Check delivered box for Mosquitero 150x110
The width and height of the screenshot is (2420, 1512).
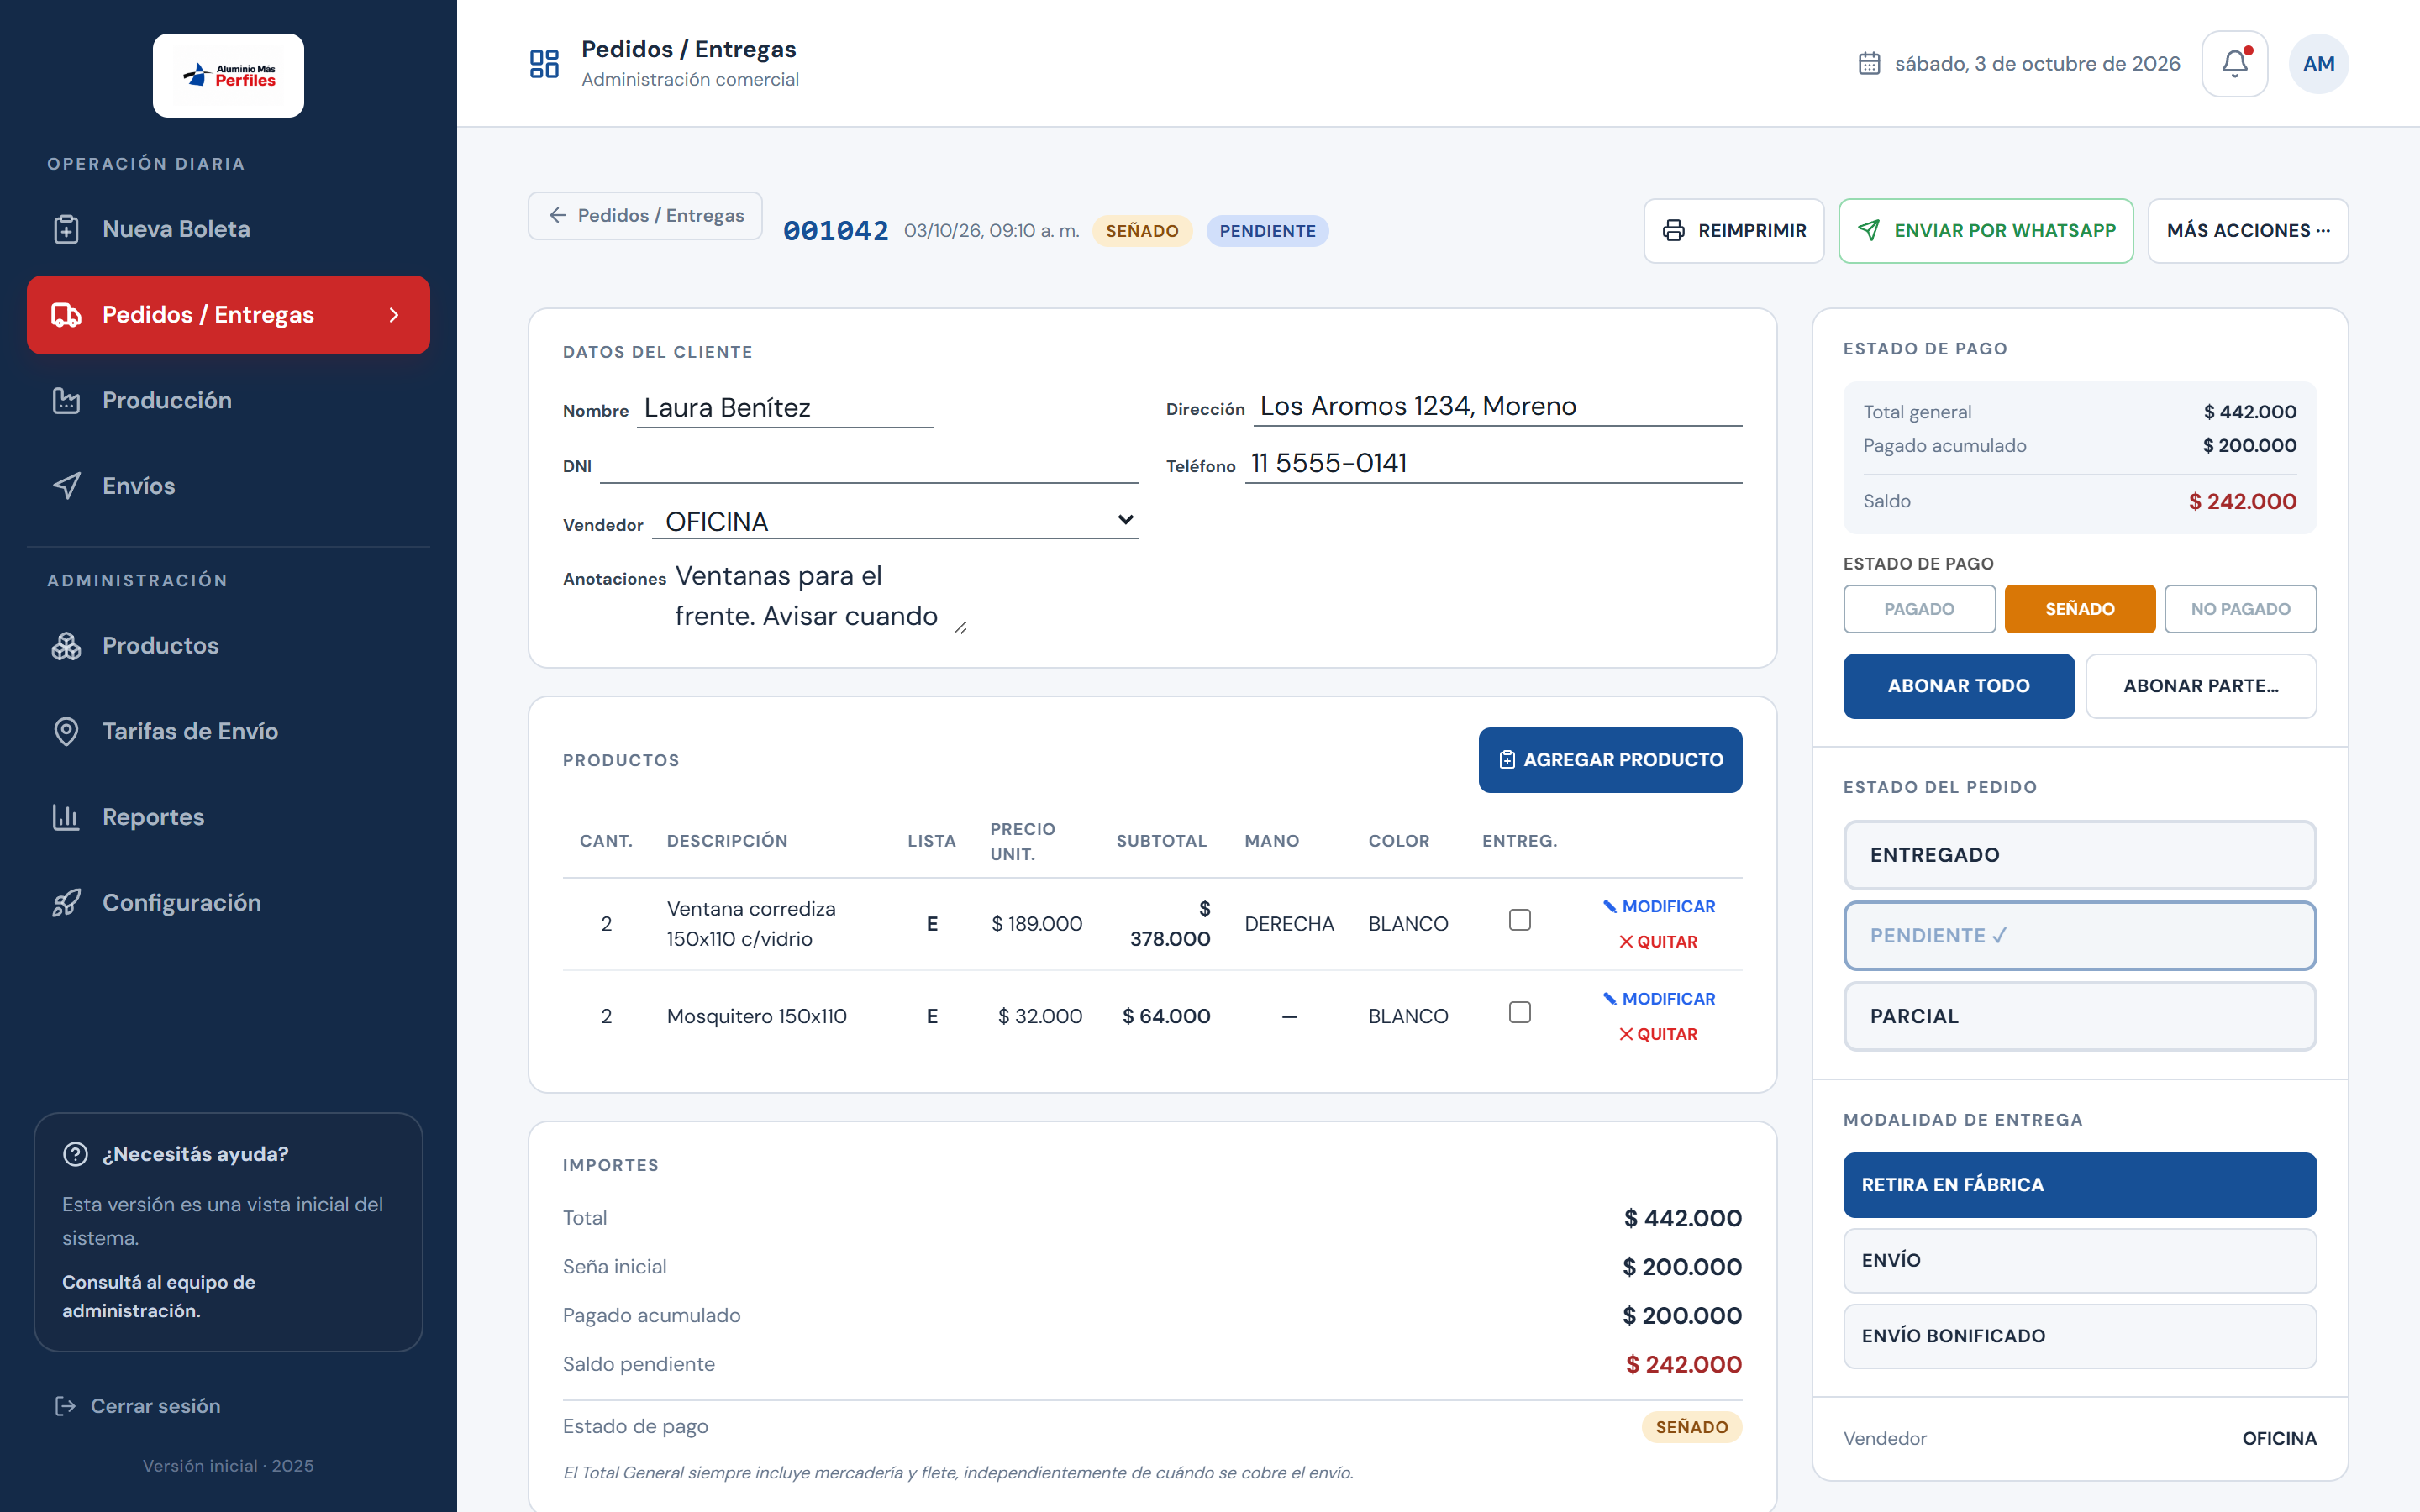pyautogui.click(x=1519, y=1012)
